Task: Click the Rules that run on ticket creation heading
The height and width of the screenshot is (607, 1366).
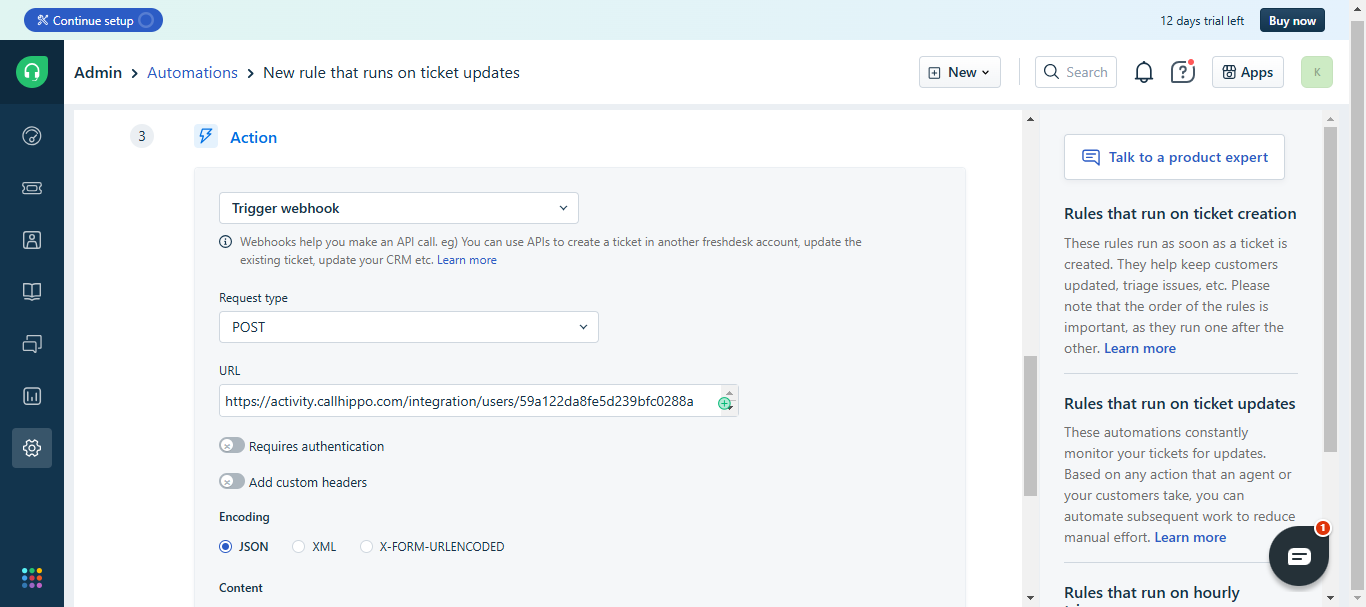Action: pyautogui.click(x=1180, y=213)
